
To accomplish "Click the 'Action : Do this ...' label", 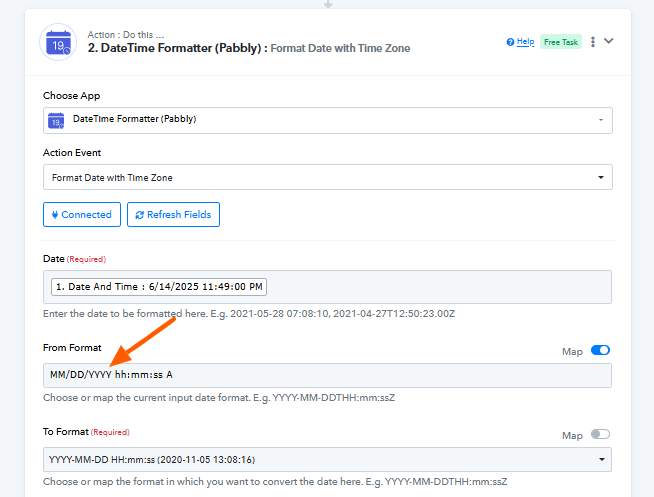I will coord(126,35).
